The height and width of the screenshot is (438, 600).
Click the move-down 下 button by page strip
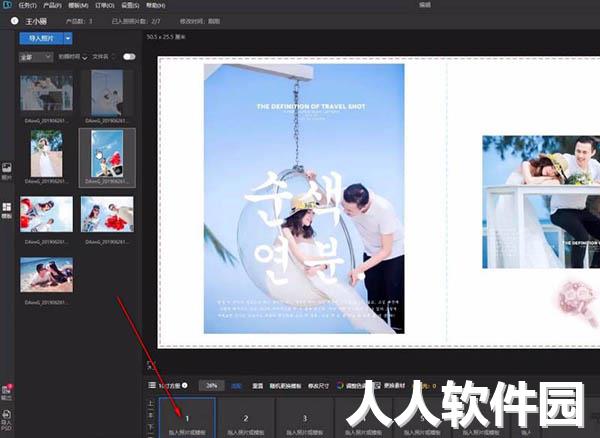pyautogui.click(x=150, y=428)
